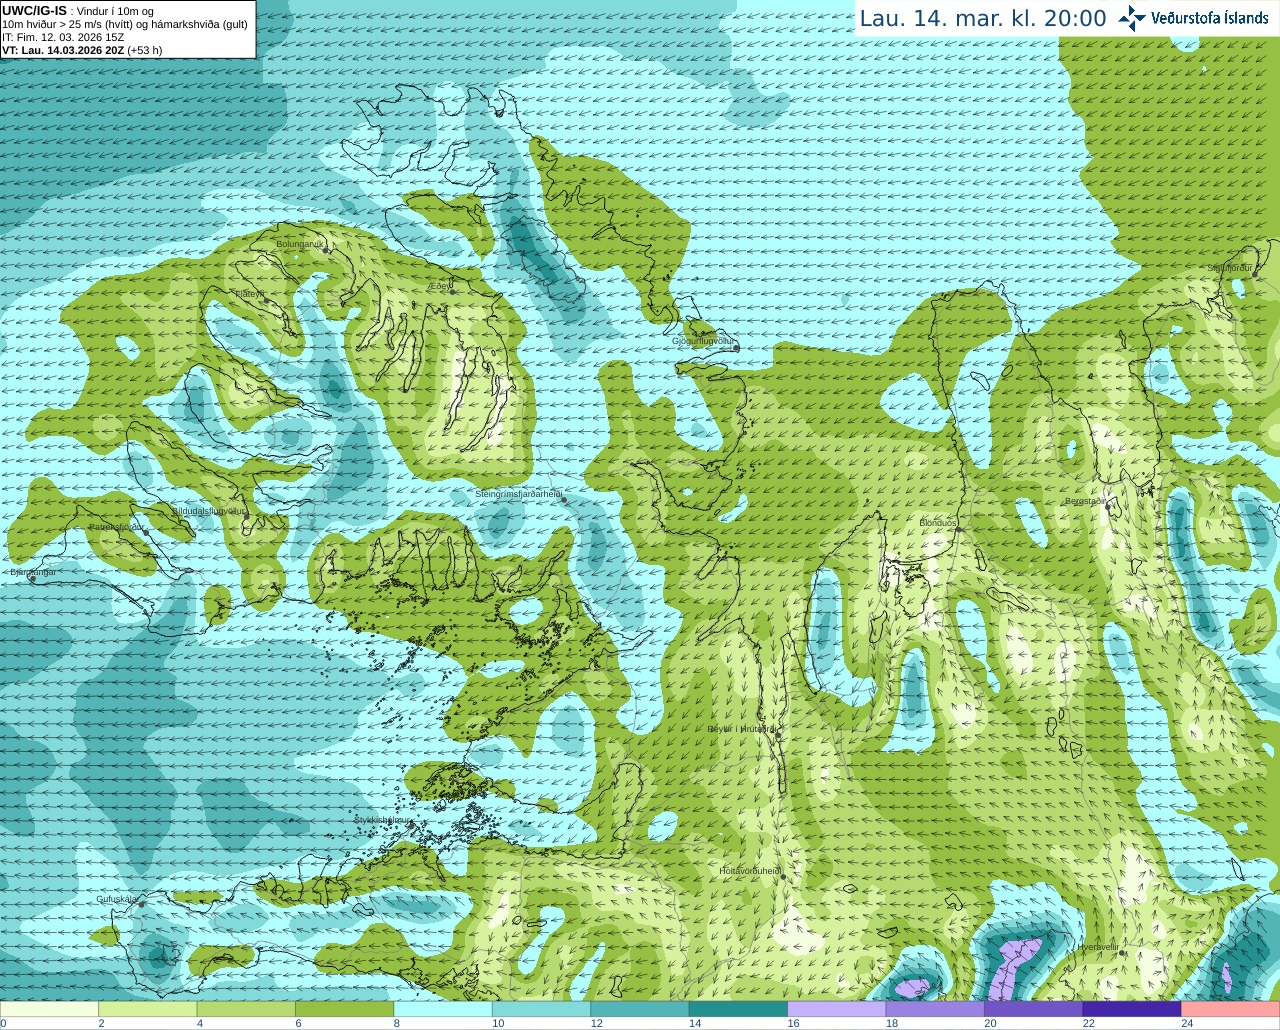Viewport: 1280px width, 1030px height.
Task: Click the 10m hviður > 25 m/s legend line
Action: [125, 24]
